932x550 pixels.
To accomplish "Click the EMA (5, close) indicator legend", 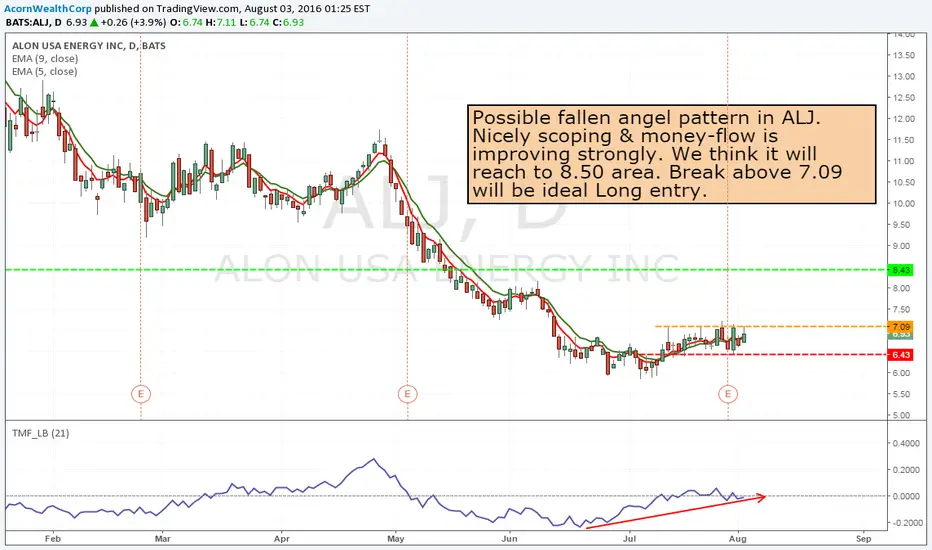I will (x=45, y=71).
